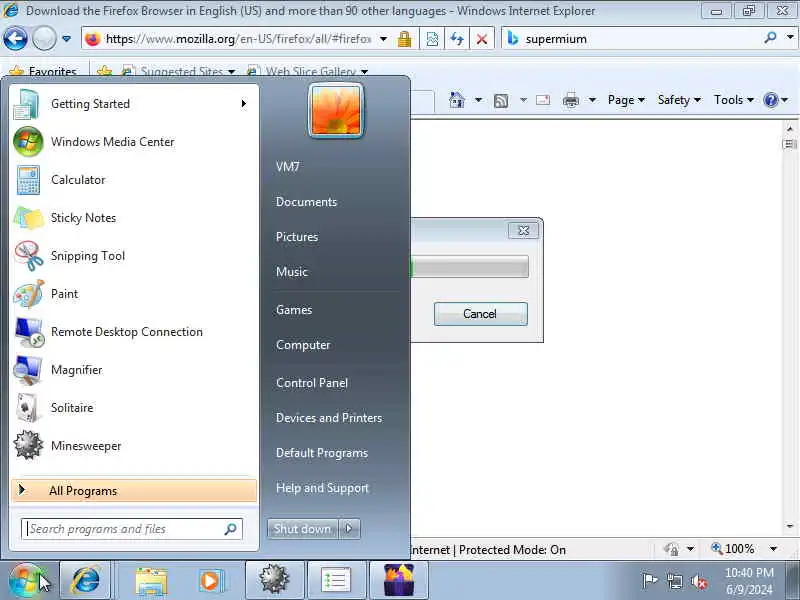Click the search magnifier in IE

771,38
